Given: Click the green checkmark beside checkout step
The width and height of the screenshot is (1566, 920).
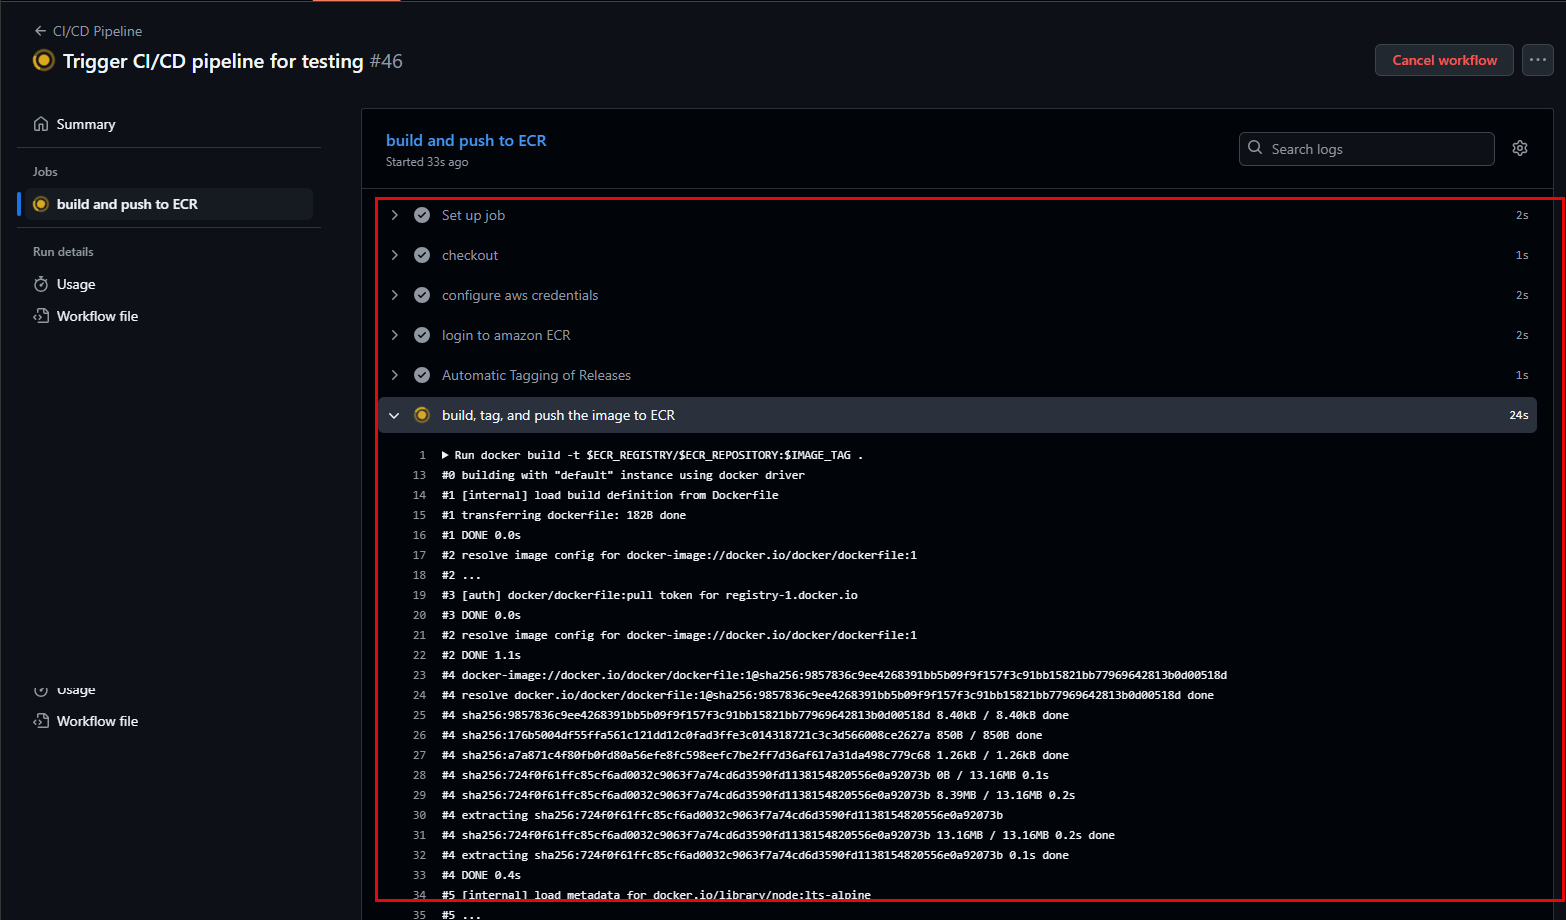Looking at the screenshot, I should point(421,254).
